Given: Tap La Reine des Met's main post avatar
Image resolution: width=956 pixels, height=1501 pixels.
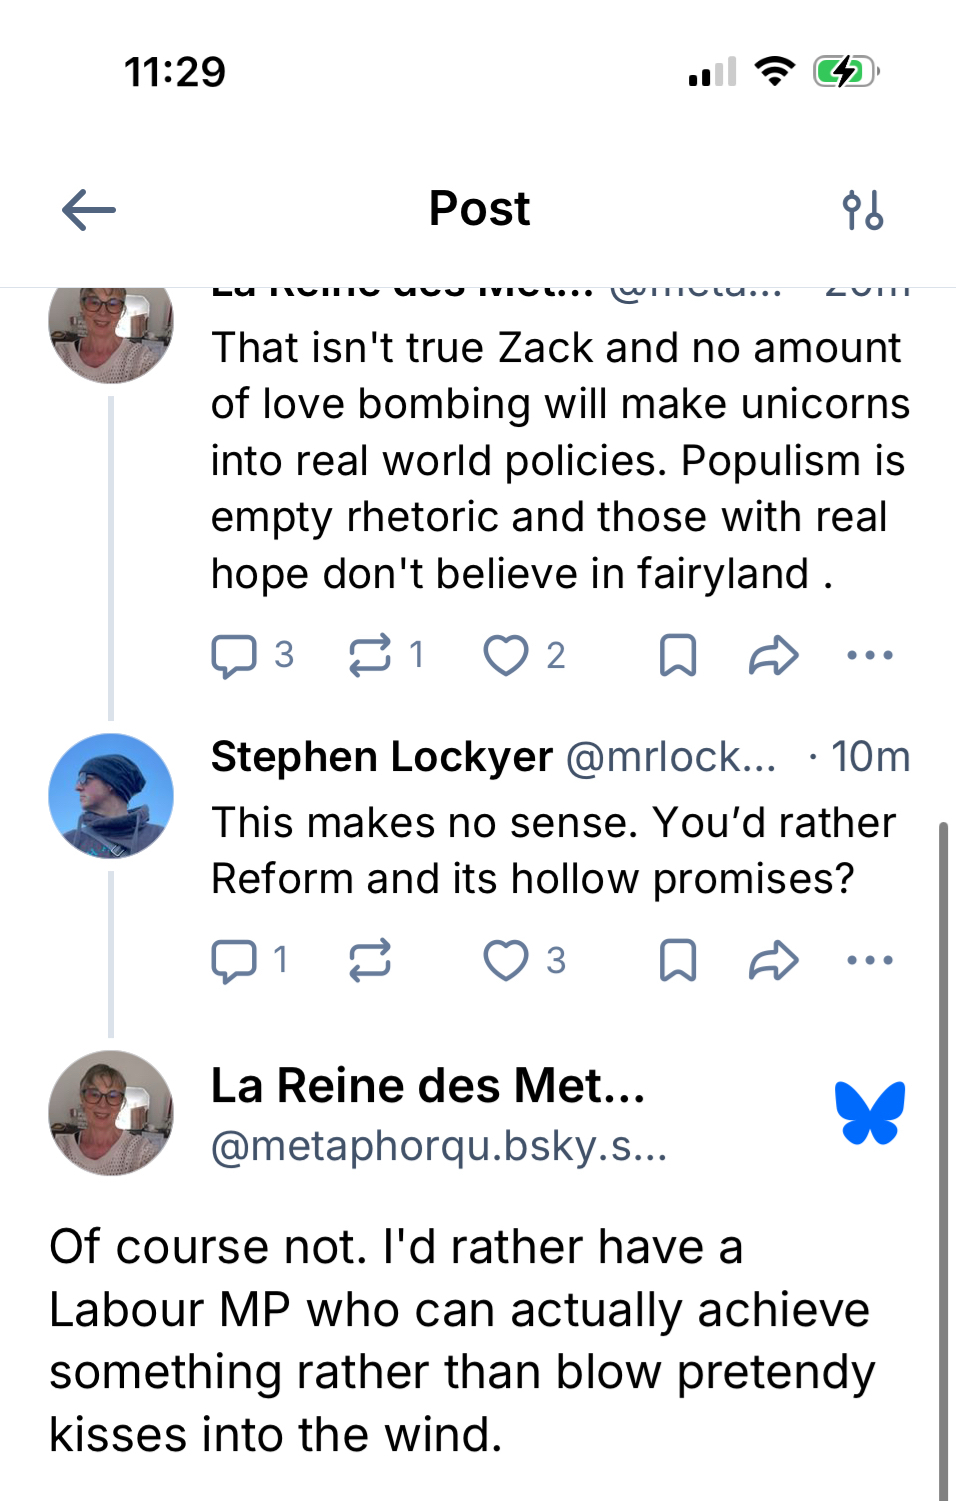Looking at the screenshot, I should click(x=111, y=1112).
